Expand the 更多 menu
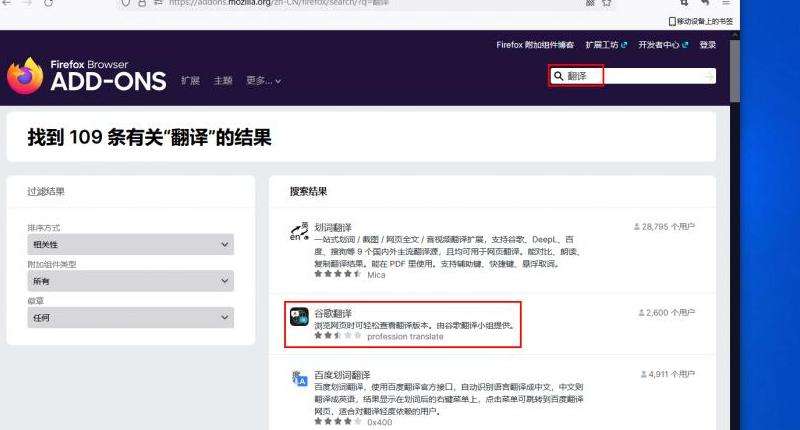This screenshot has width=800, height=430. (x=263, y=80)
